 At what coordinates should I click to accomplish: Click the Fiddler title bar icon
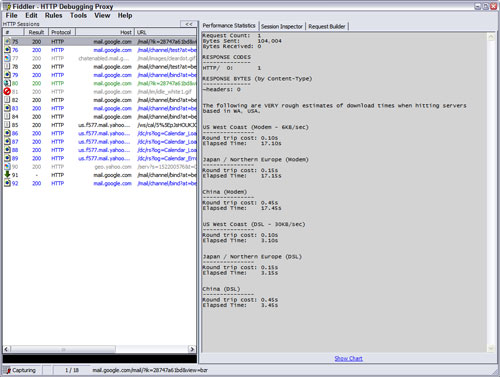(x=7, y=6)
